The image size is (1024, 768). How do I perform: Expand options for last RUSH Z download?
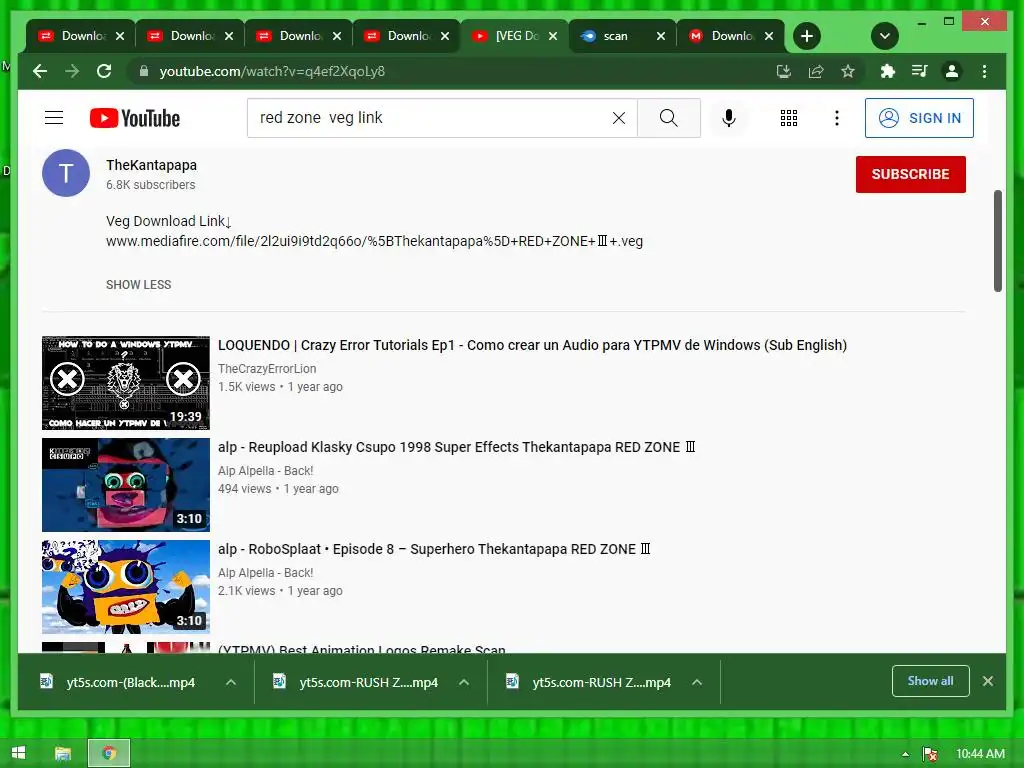(697, 682)
